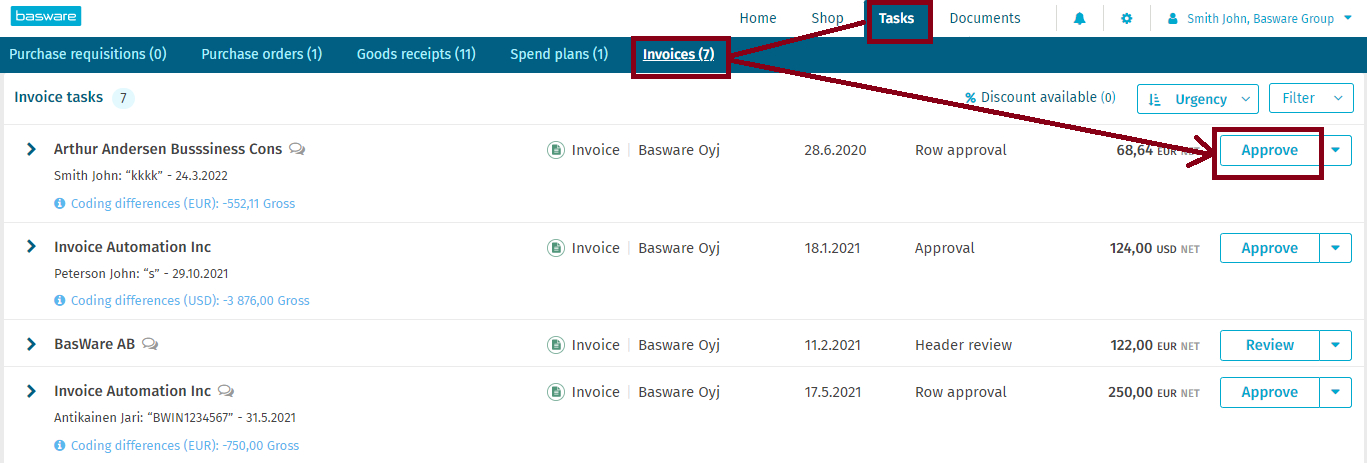Expand the Arthur Andersen Busssiness Cons row

(31, 149)
